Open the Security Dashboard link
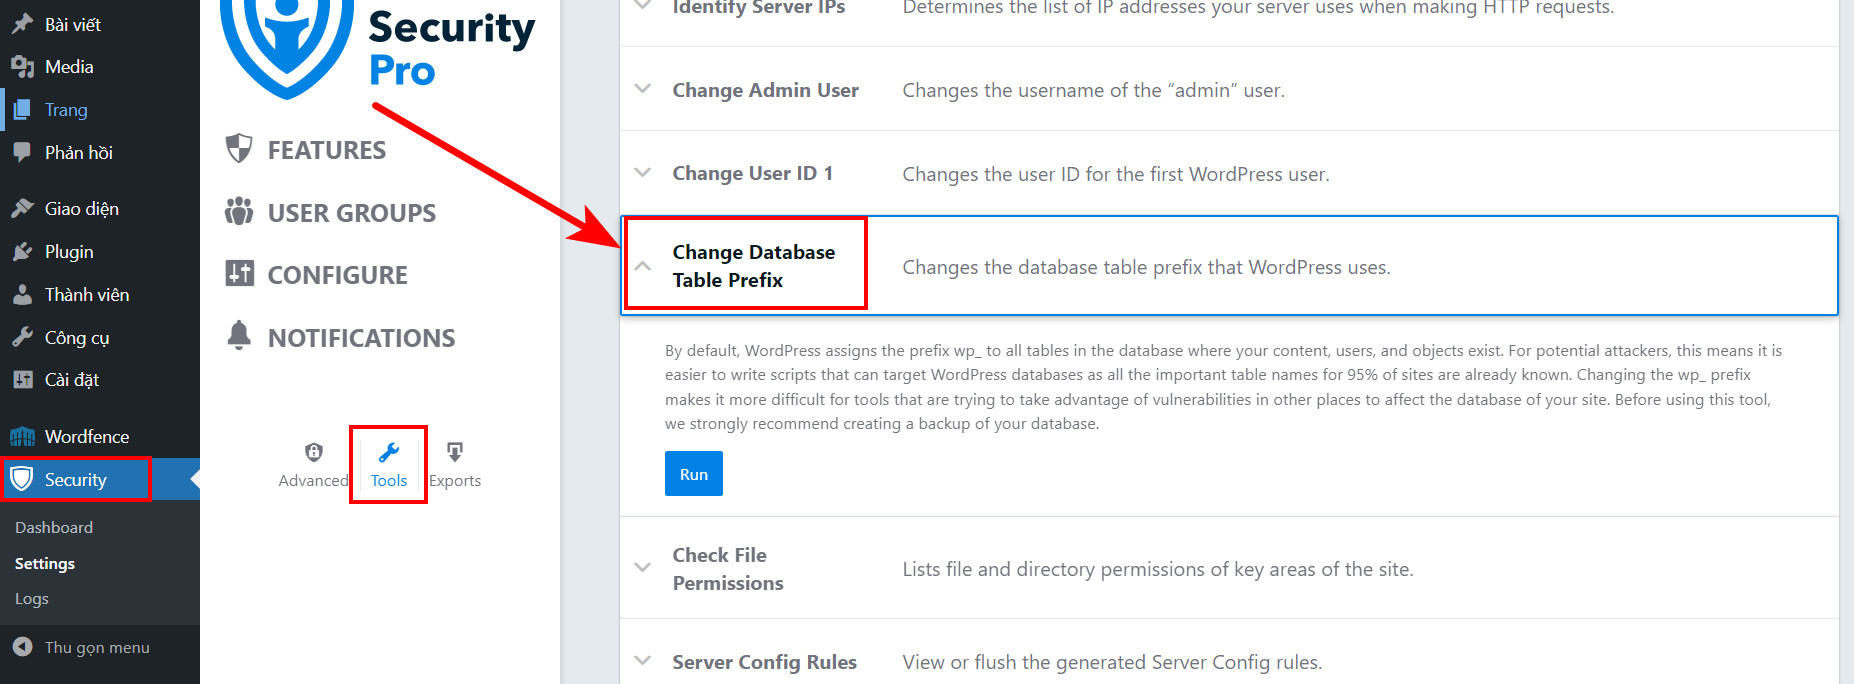The width and height of the screenshot is (1854, 684). [53, 527]
